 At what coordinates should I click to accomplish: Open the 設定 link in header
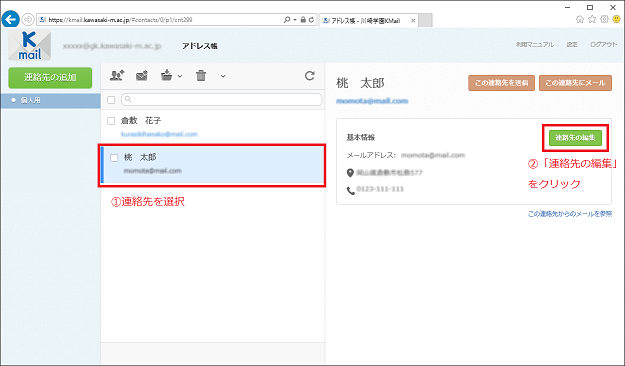(572, 45)
